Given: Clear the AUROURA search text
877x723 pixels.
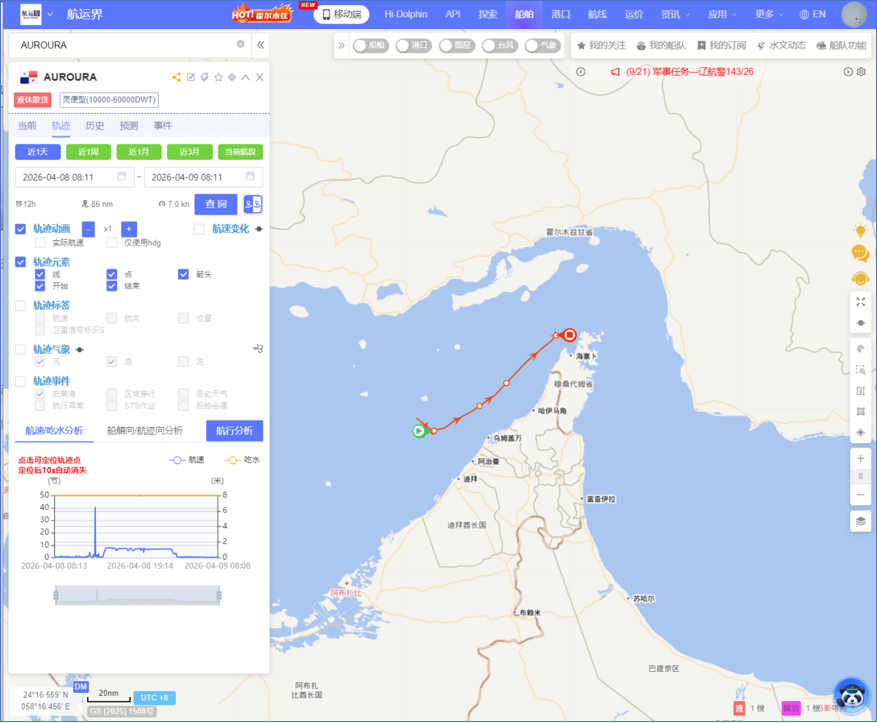Looking at the screenshot, I should [240, 44].
